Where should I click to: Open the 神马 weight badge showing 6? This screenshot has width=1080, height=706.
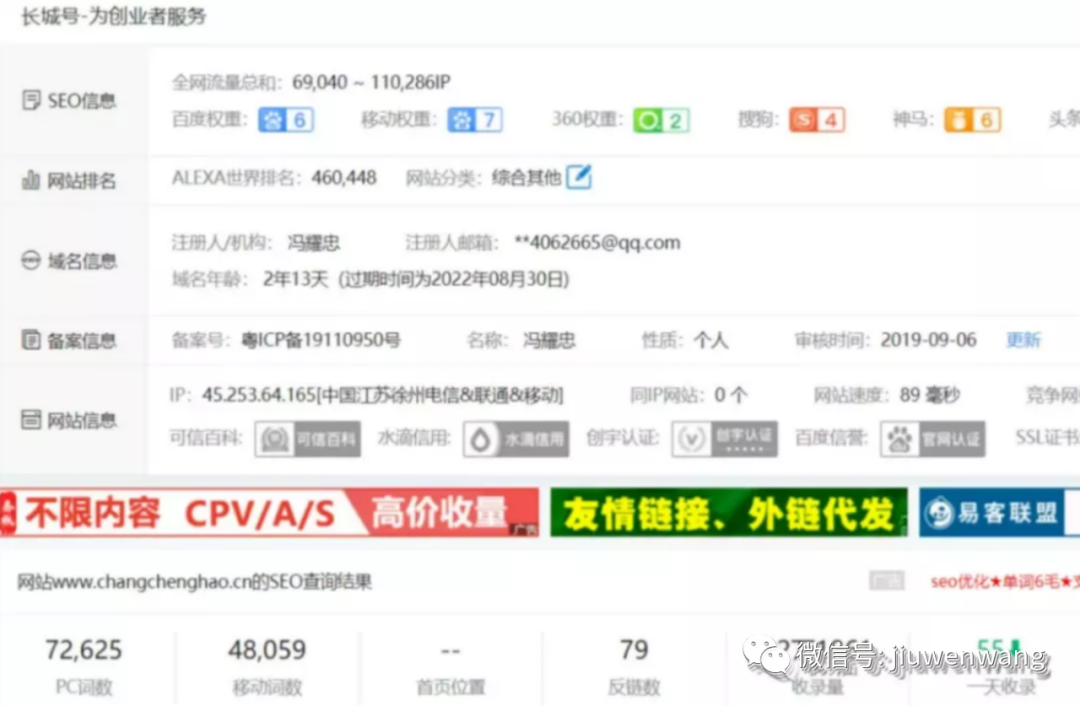point(972,120)
